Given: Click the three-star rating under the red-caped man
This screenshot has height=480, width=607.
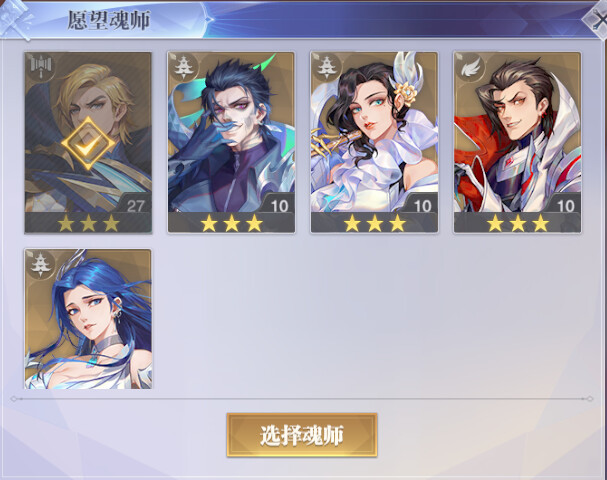Looking at the screenshot, I should pyautogui.click(x=518, y=223).
